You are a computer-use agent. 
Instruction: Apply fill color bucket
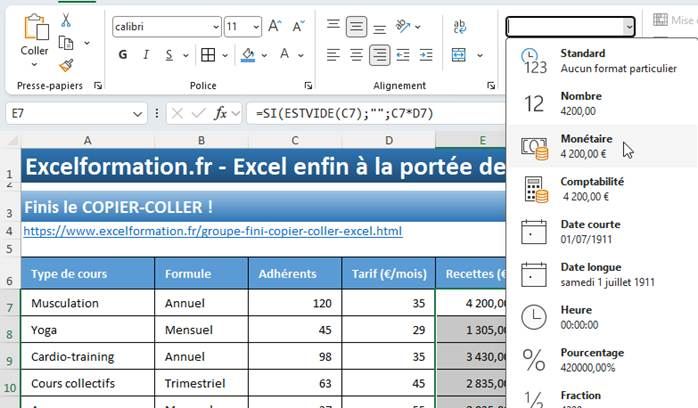pos(248,55)
